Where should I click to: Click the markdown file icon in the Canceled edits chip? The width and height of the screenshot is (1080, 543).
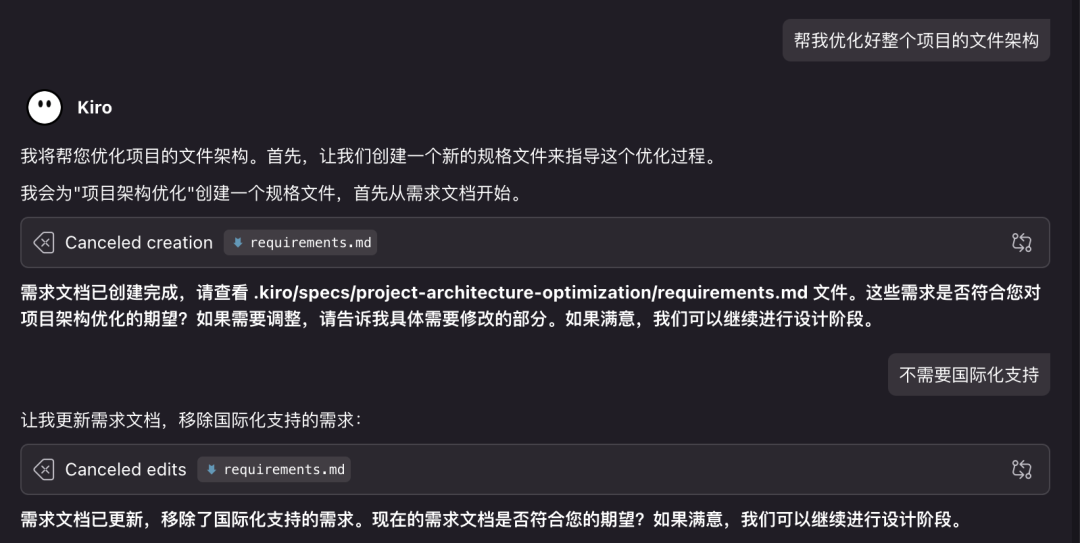(211, 469)
